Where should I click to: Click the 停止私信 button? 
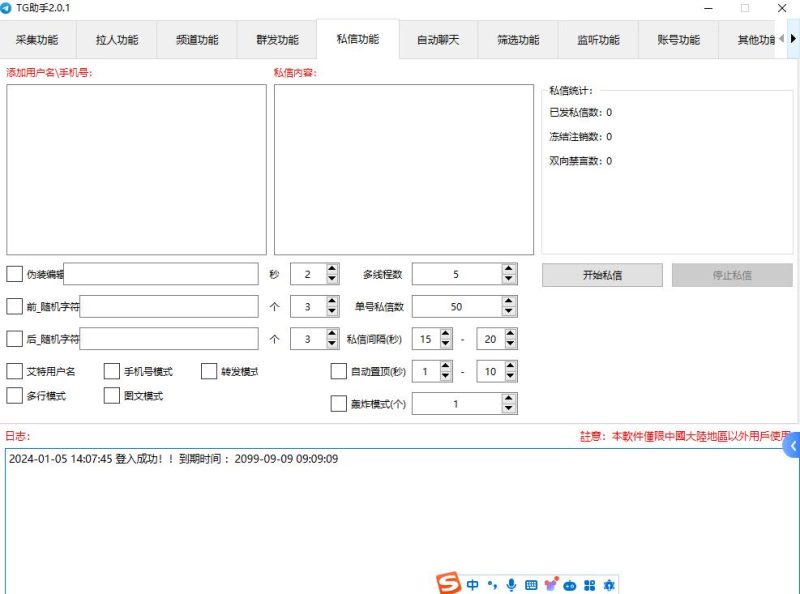731,274
